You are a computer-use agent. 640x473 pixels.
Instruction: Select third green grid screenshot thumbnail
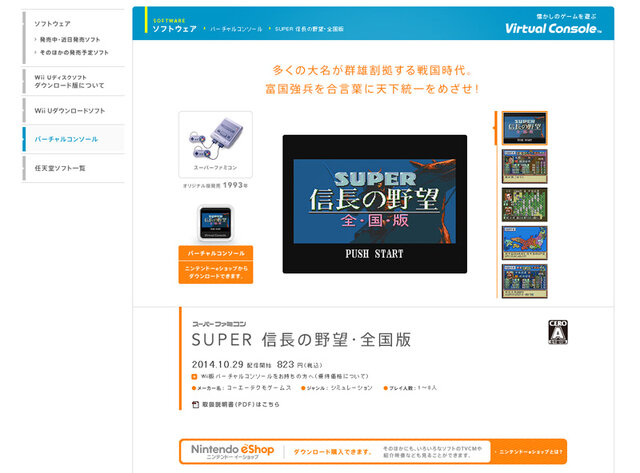click(524, 204)
